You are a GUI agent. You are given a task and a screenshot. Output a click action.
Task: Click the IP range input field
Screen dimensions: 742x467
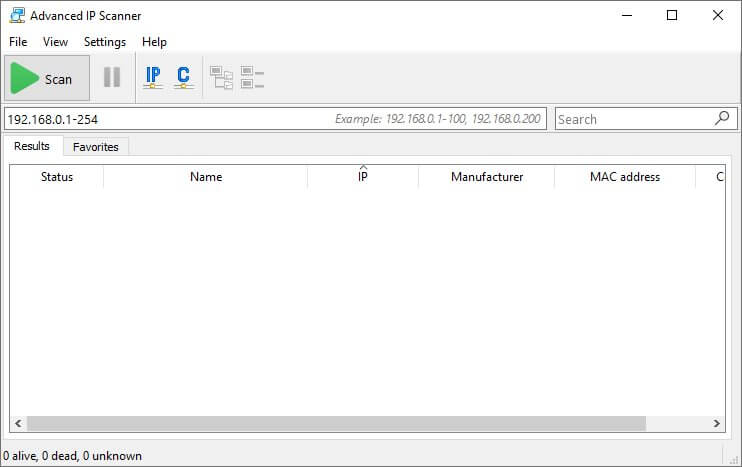coord(275,119)
